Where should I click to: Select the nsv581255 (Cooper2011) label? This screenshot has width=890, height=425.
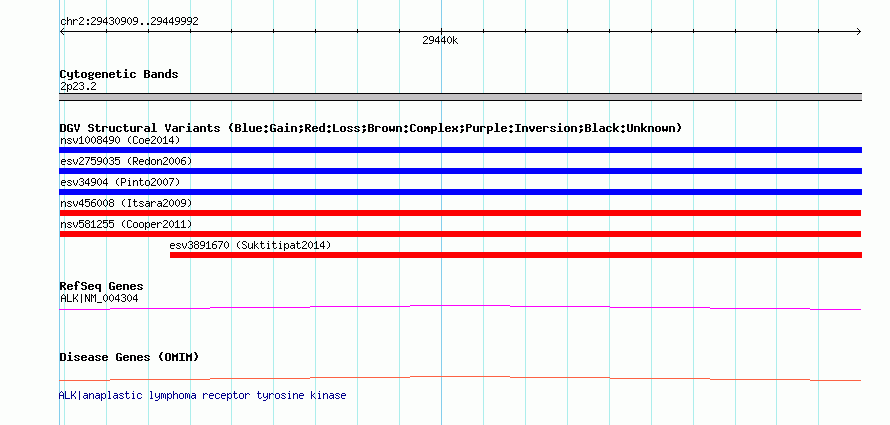[x=126, y=224]
